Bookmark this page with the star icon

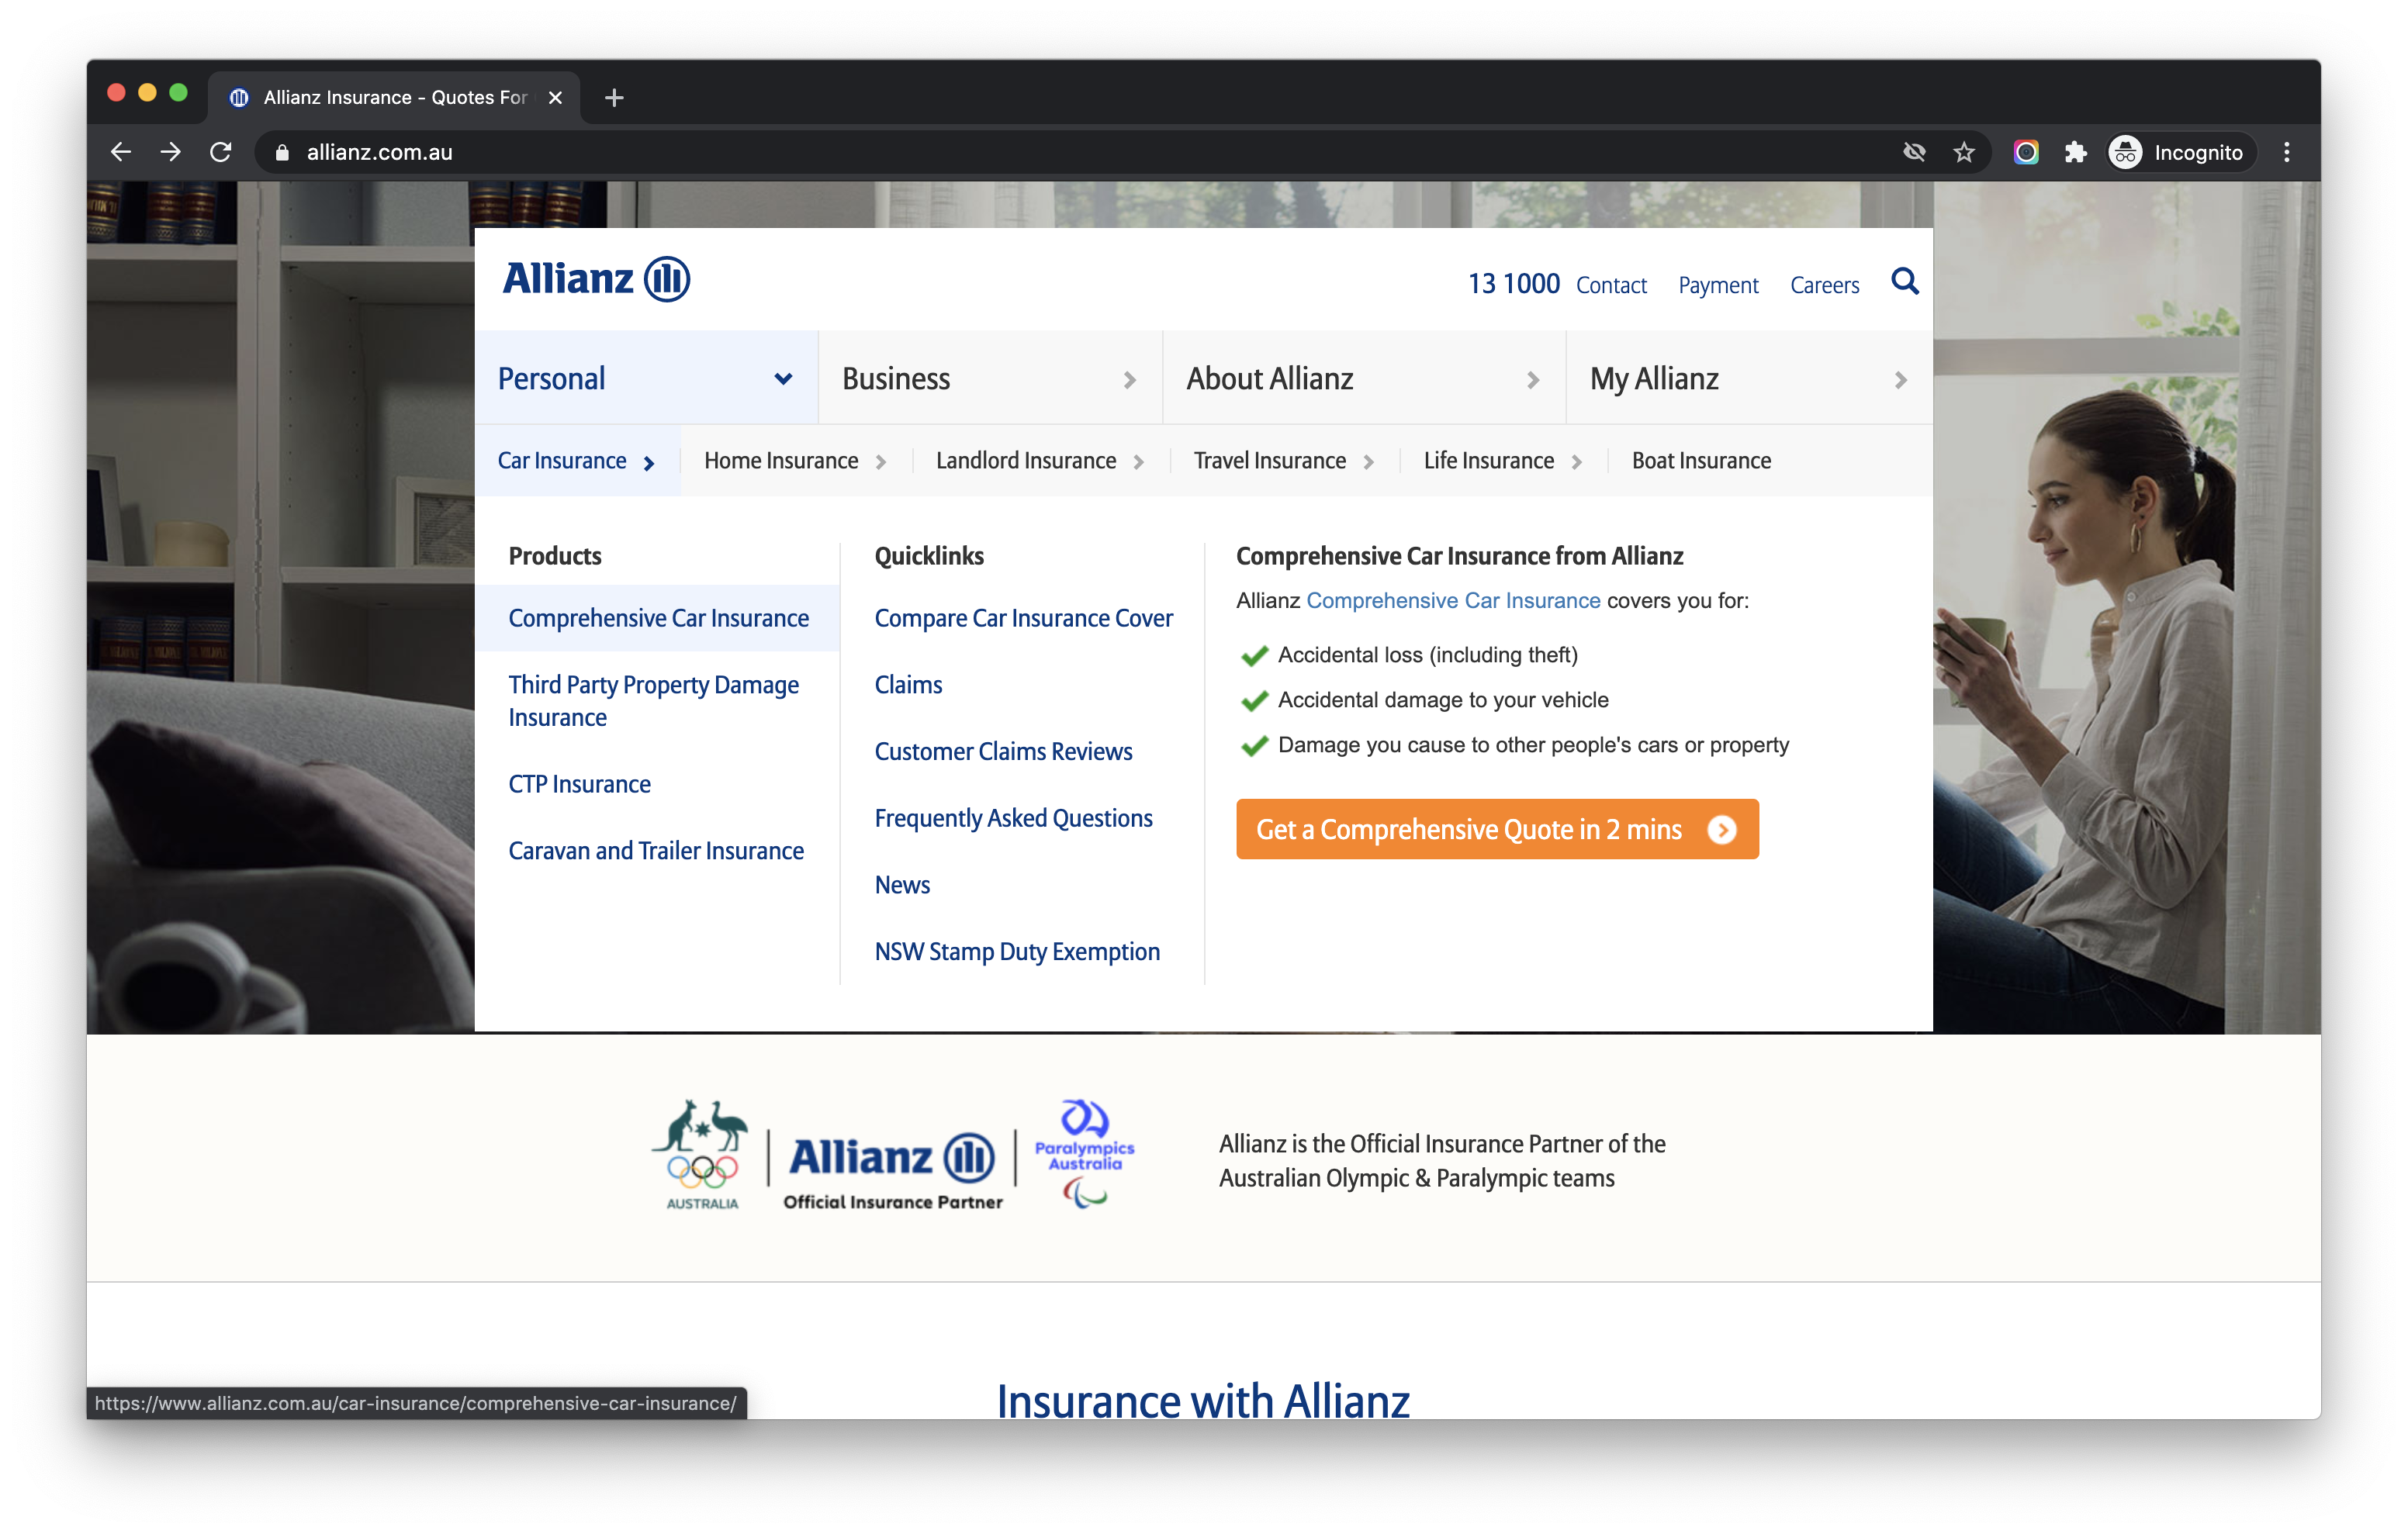point(1964,152)
